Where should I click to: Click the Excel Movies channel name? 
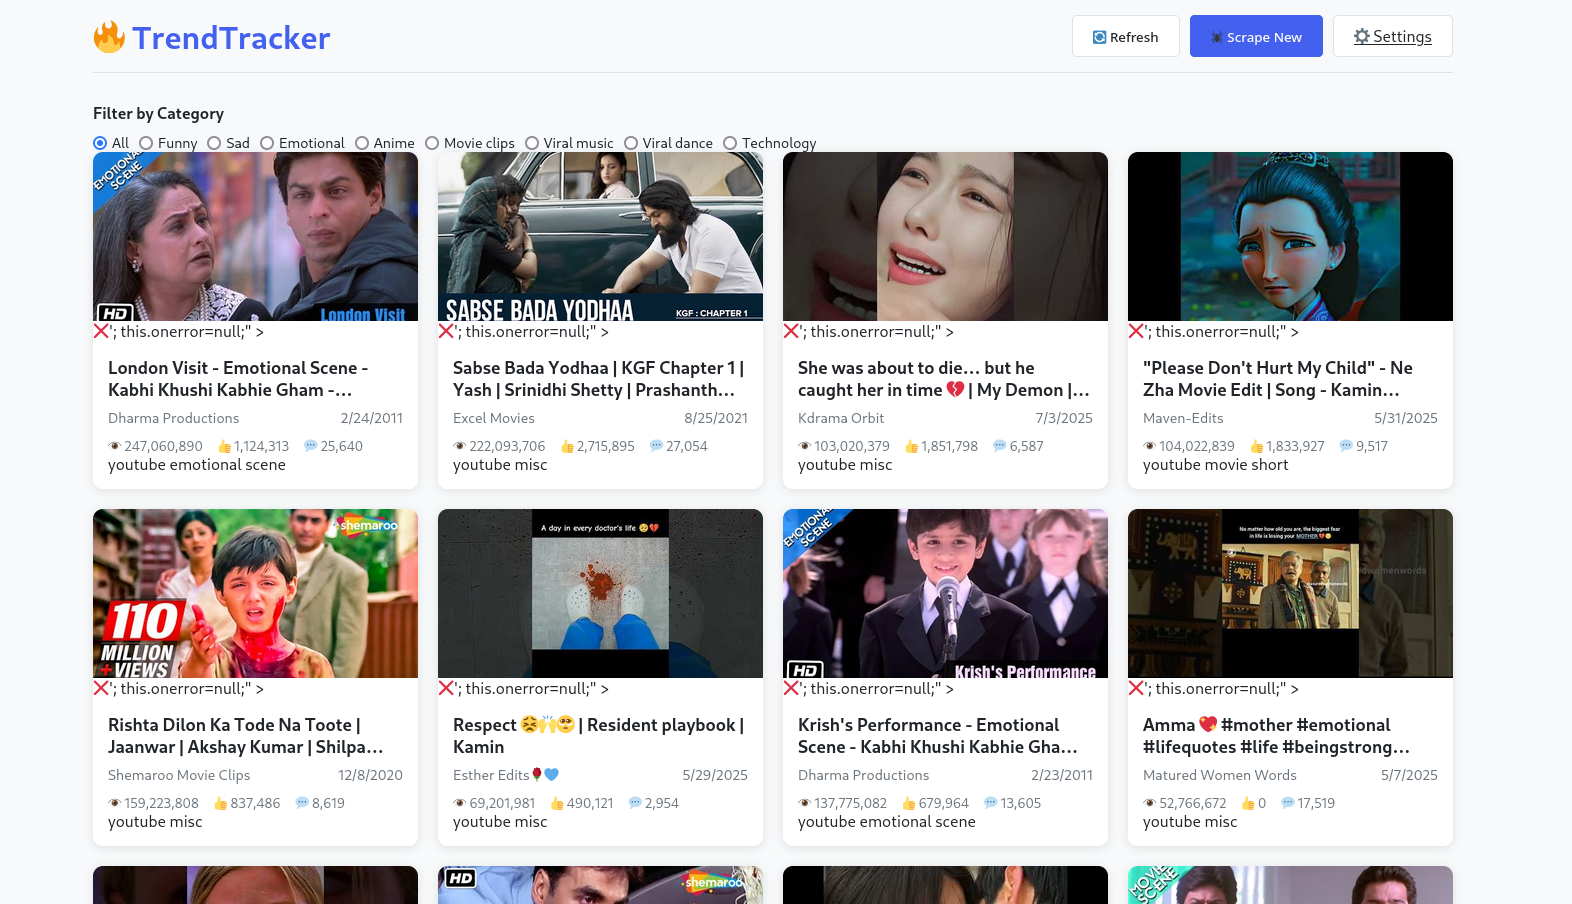494,418
